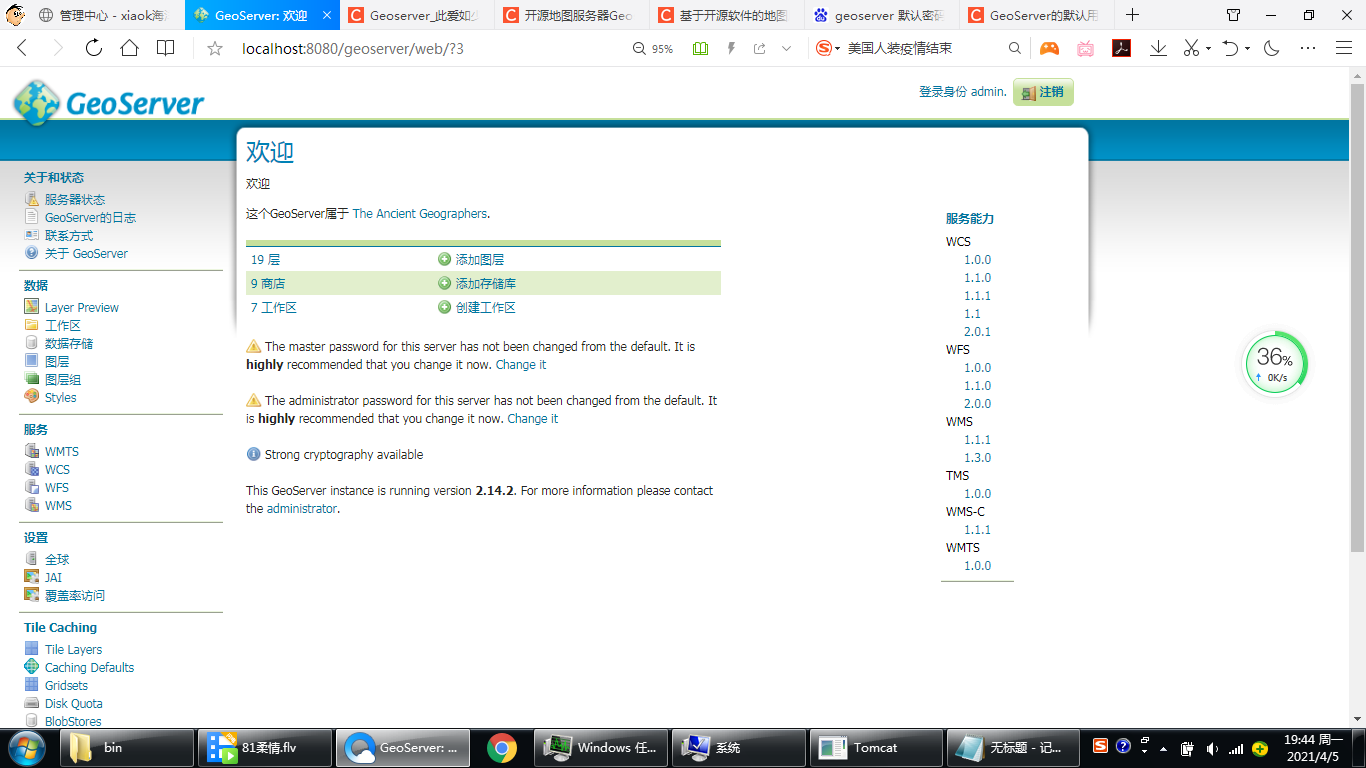Open 覆盖率访问 coverage access settings
Viewport: 1366px width, 768px height.
point(74,596)
